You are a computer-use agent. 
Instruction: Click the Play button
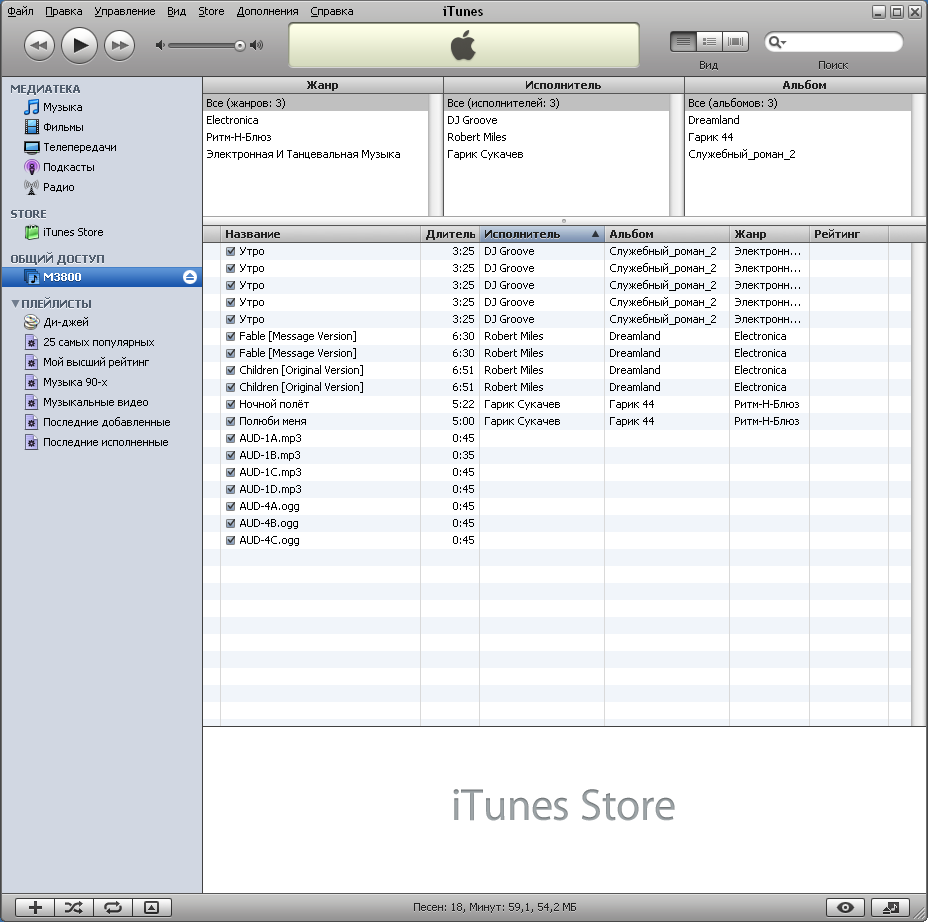(80, 45)
